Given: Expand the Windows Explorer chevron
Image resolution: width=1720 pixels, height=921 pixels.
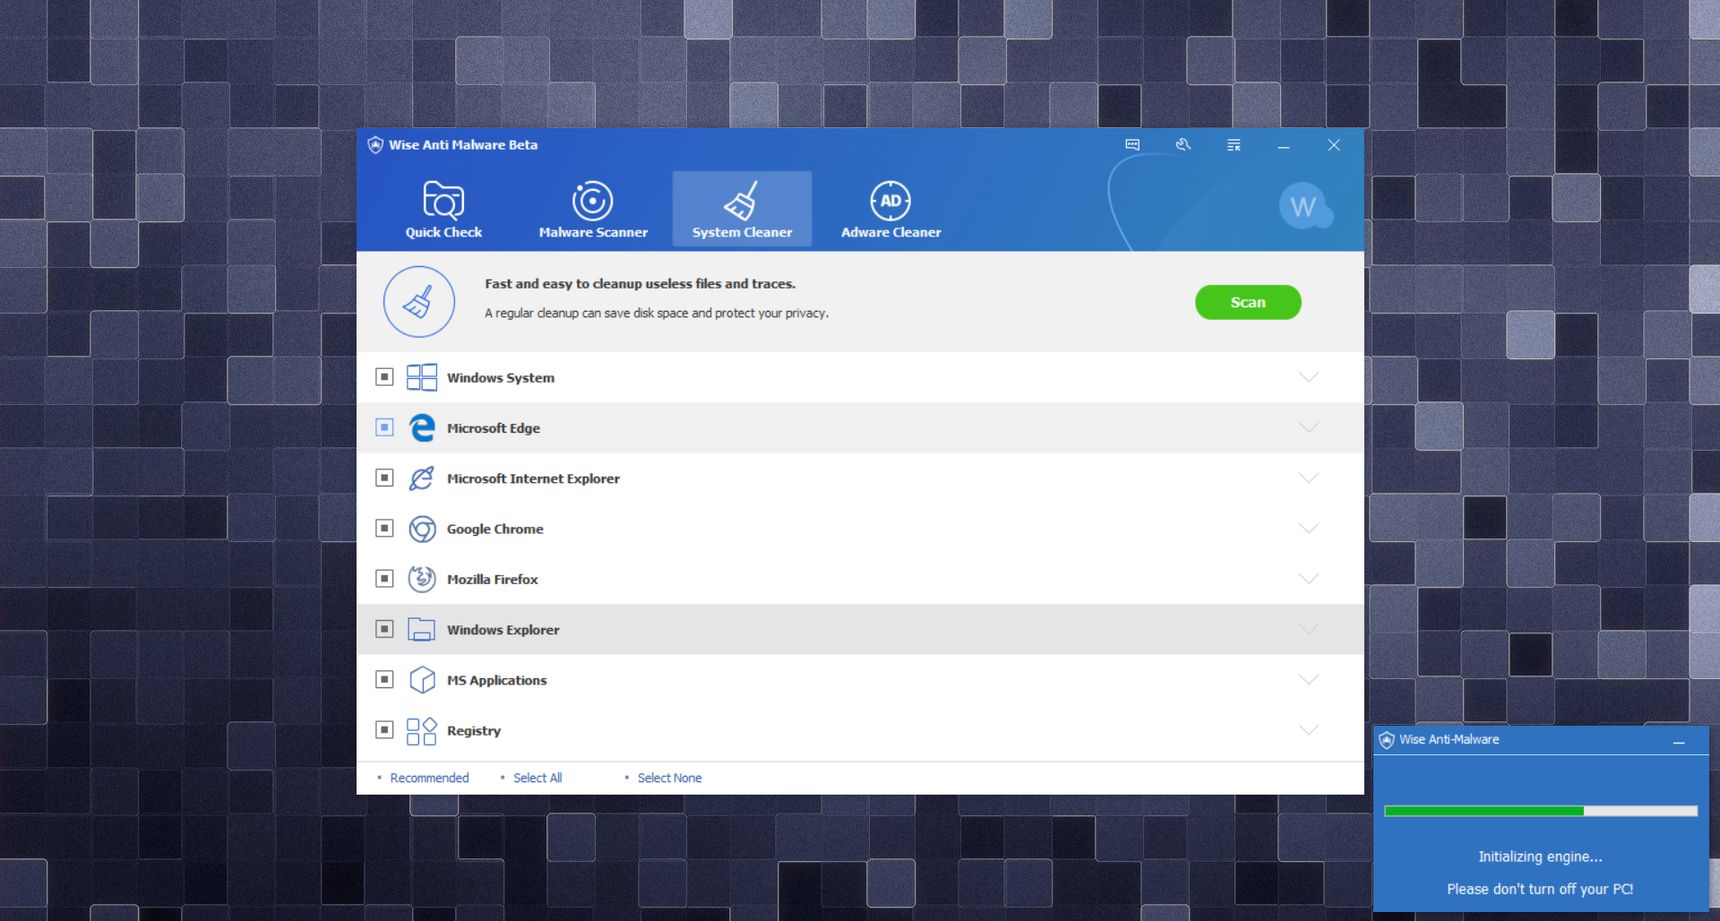Looking at the screenshot, I should tap(1309, 629).
